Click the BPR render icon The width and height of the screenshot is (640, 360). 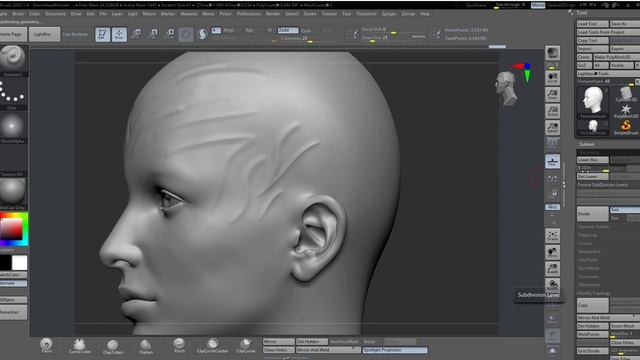[x=552, y=53]
